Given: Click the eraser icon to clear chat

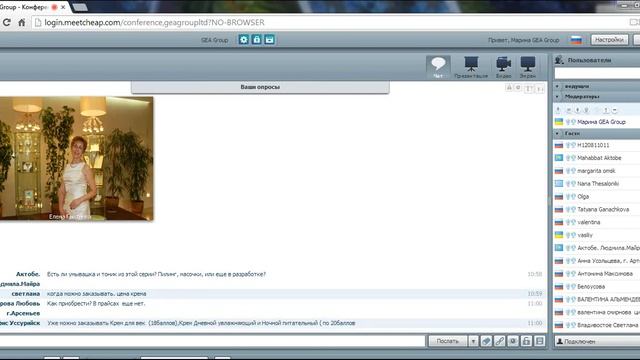Looking at the screenshot, I should pos(486,341).
